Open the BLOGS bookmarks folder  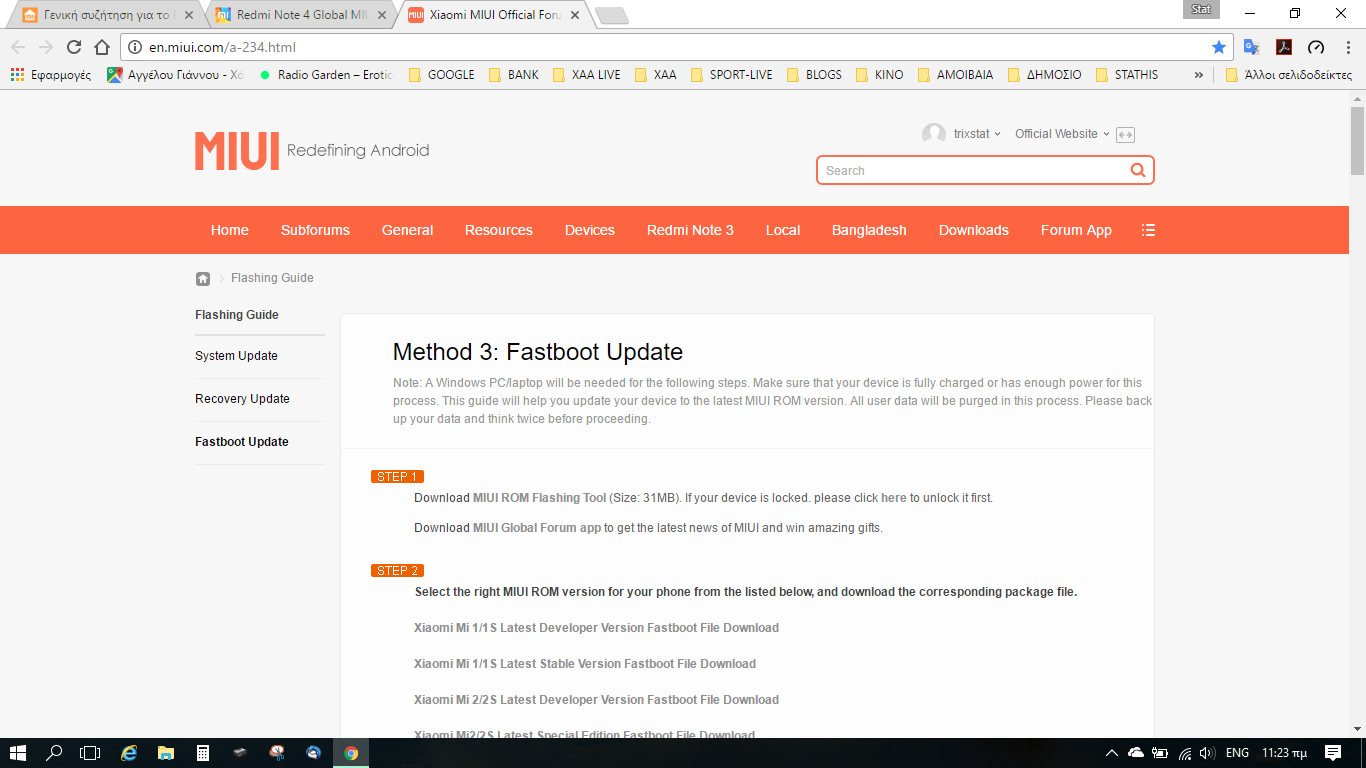point(814,75)
